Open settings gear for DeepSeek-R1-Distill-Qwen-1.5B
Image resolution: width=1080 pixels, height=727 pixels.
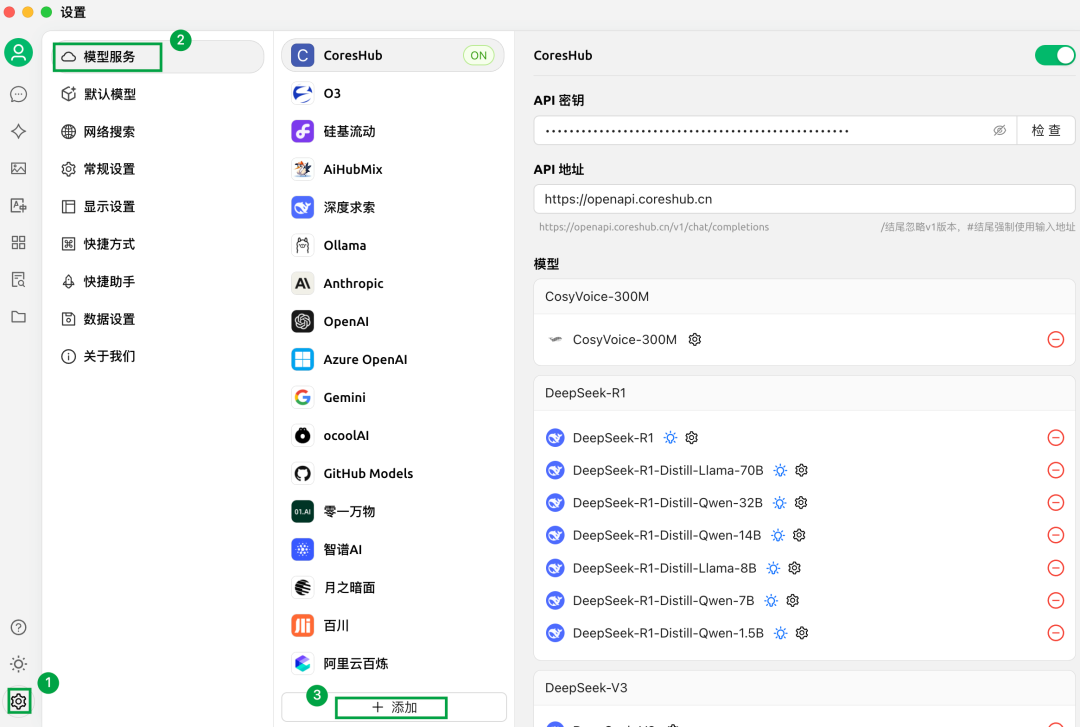802,633
